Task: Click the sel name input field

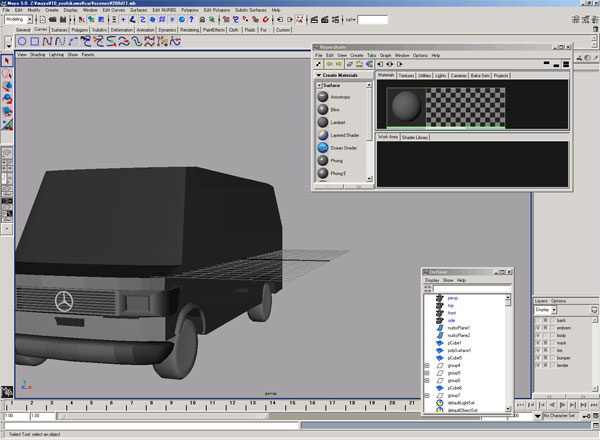Action: click(372, 20)
